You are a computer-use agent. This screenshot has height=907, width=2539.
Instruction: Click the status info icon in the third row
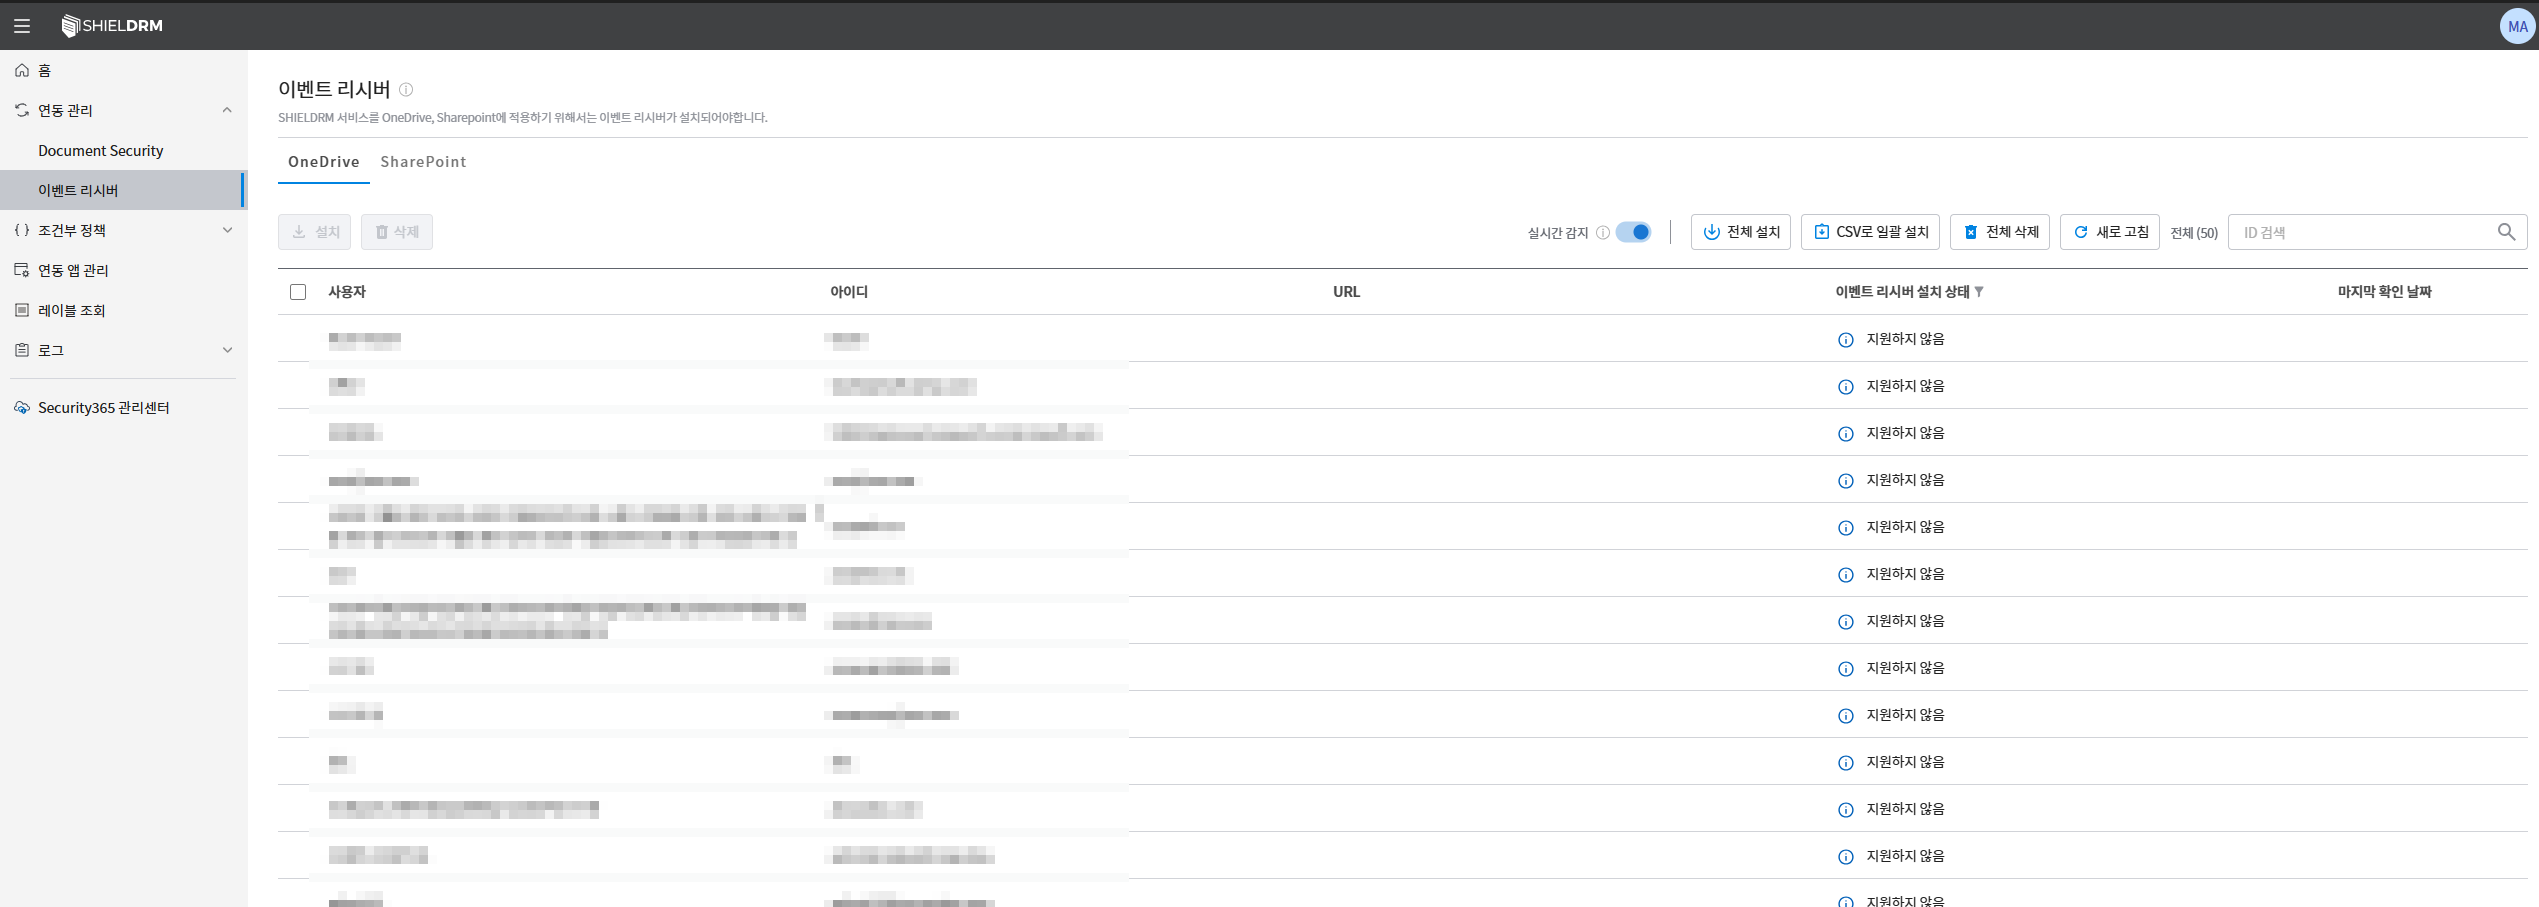(x=1846, y=434)
